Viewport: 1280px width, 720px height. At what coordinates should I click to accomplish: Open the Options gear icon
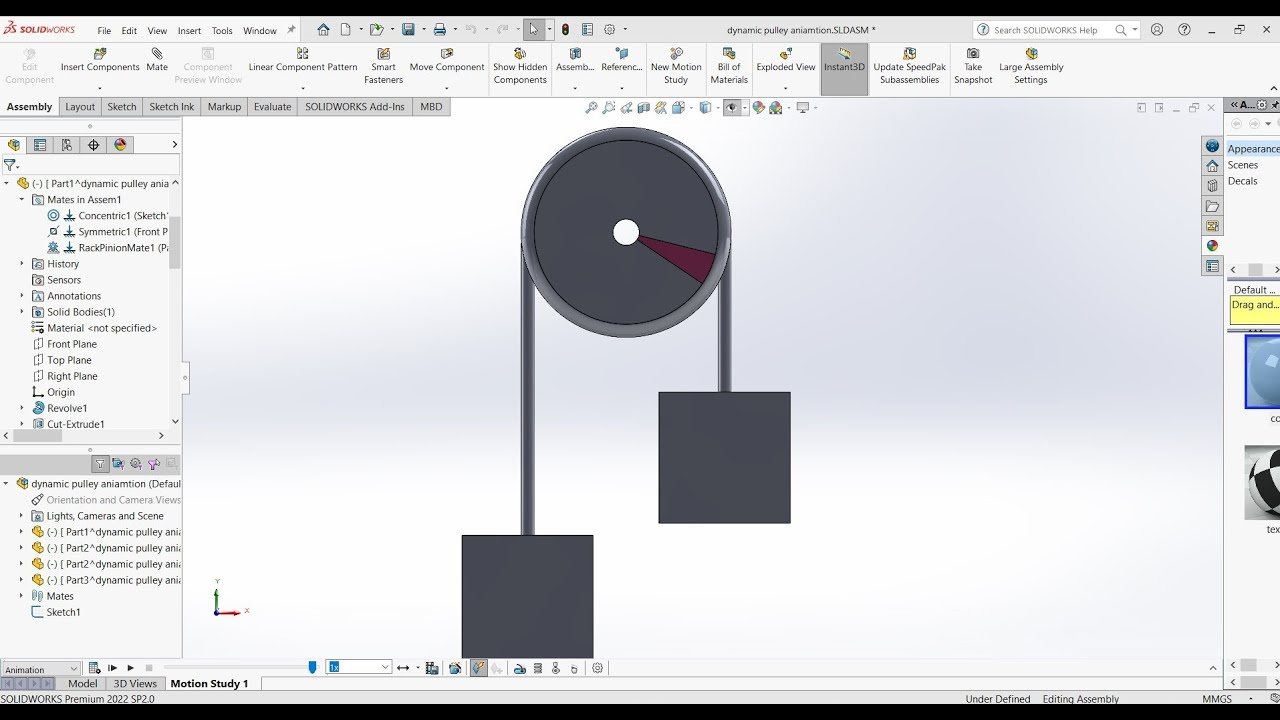coord(610,30)
